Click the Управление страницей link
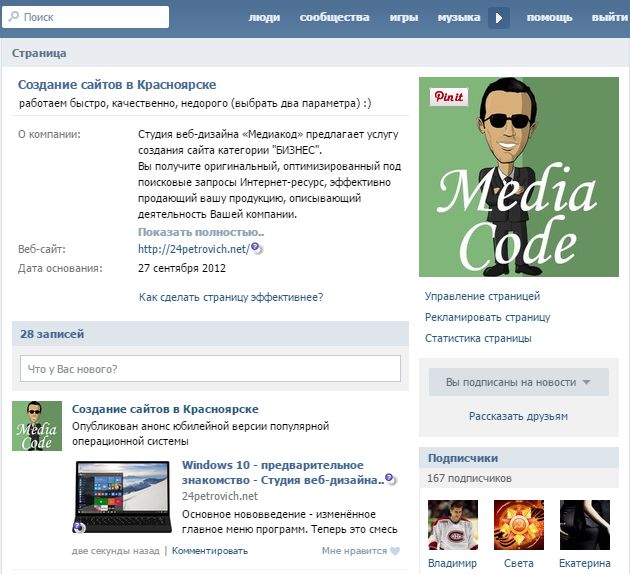This screenshot has width=630, height=574. (x=482, y=296)
